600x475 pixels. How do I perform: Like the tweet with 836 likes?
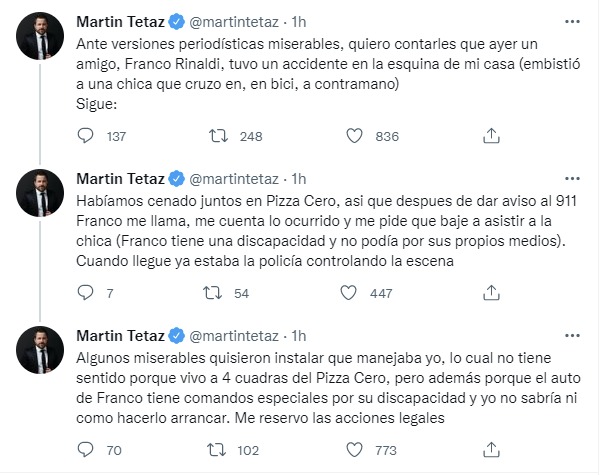[356, 136]
